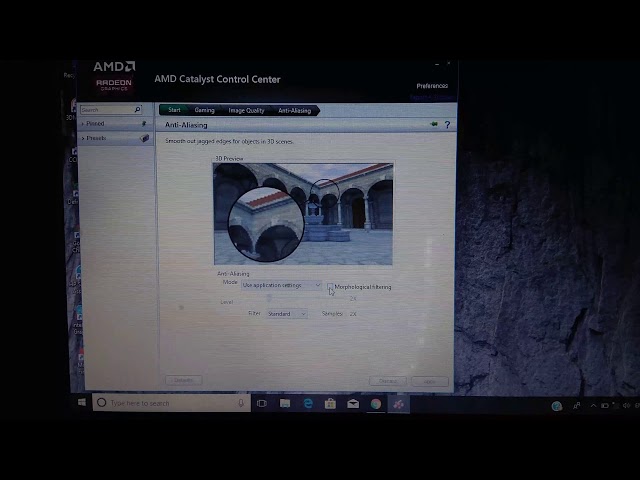Open File Explorer from the taskbar
Screen dimensions: 640x480
tap(285, 404)
